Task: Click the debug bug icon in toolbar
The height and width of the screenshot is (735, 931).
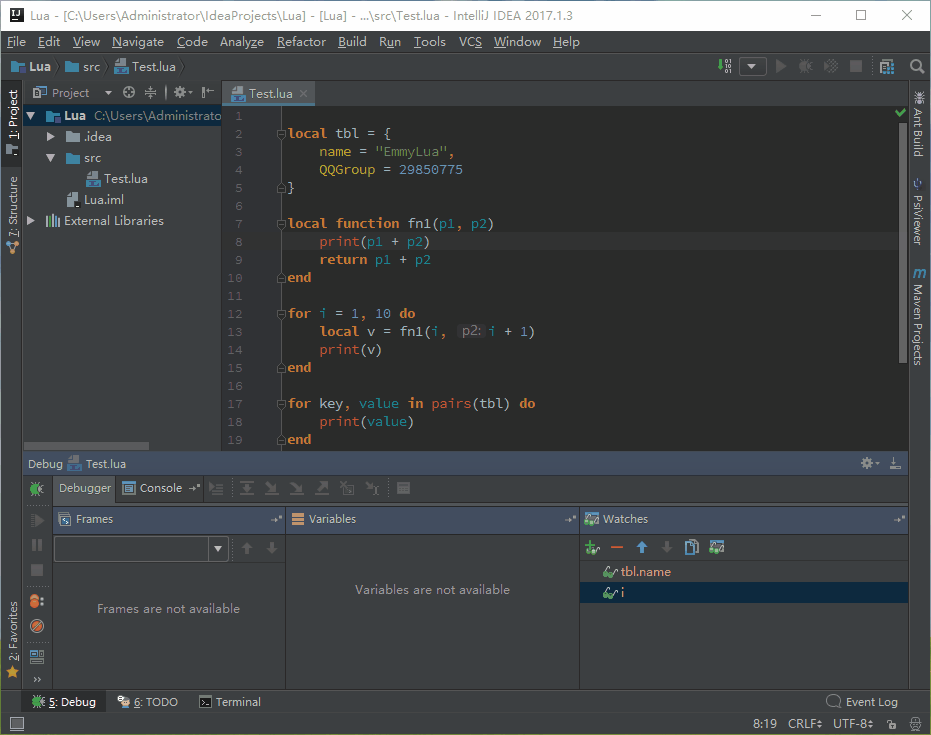Action: [804, 66]
